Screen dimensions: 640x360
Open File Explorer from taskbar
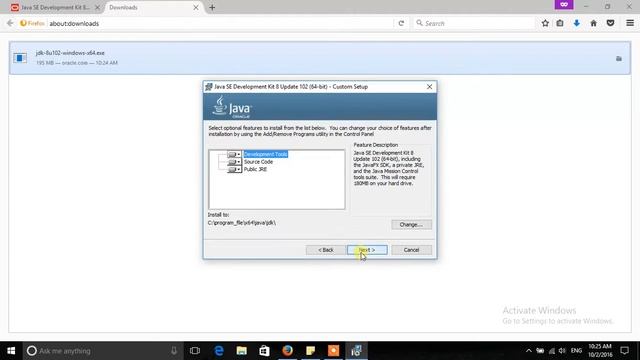[242, 351]
